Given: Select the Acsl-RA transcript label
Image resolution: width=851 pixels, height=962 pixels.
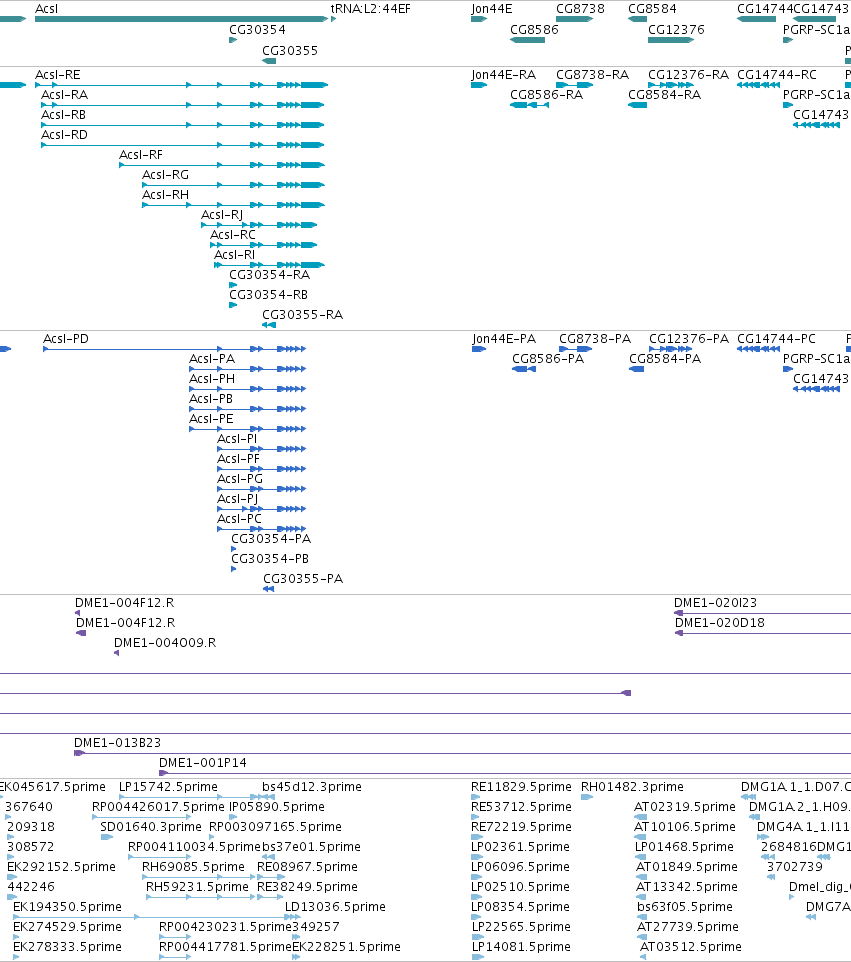Looking at the screenshot, I should 64,94.
